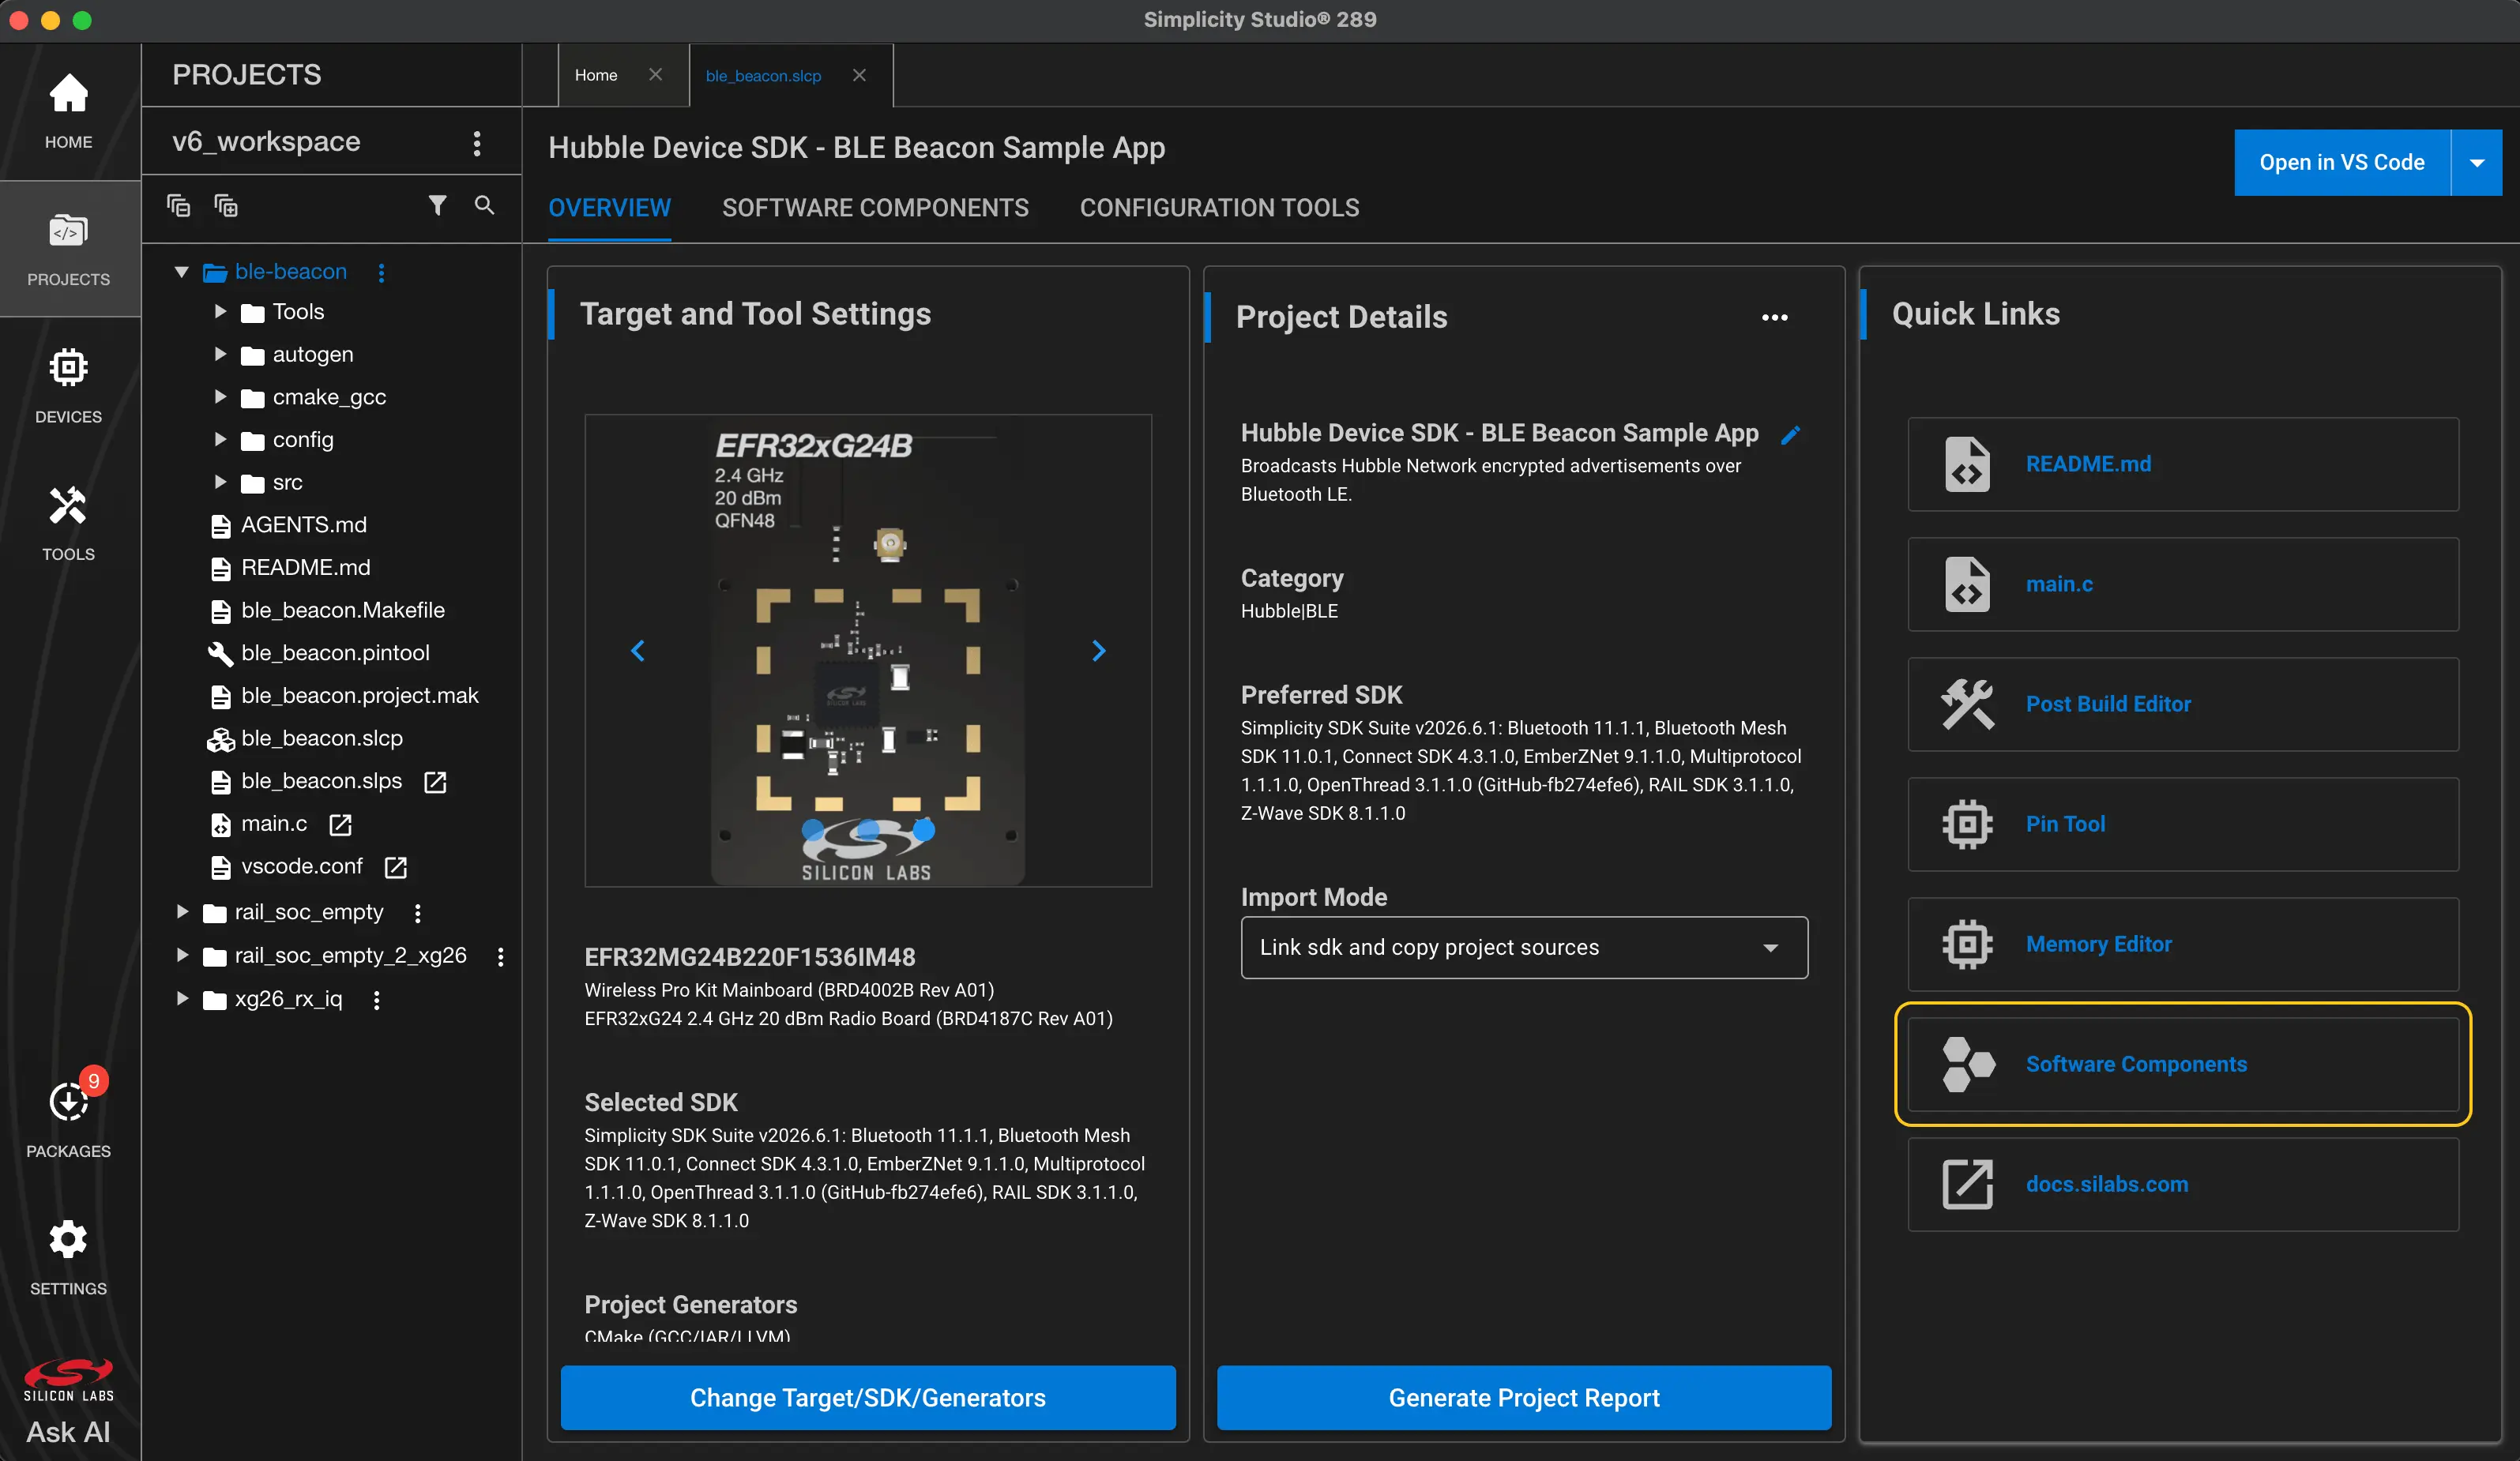Image resolution: width=2520 pixels, height=1461 pixels.
Task: Open Pin Tool quick link
Action: pos(2182,824)
